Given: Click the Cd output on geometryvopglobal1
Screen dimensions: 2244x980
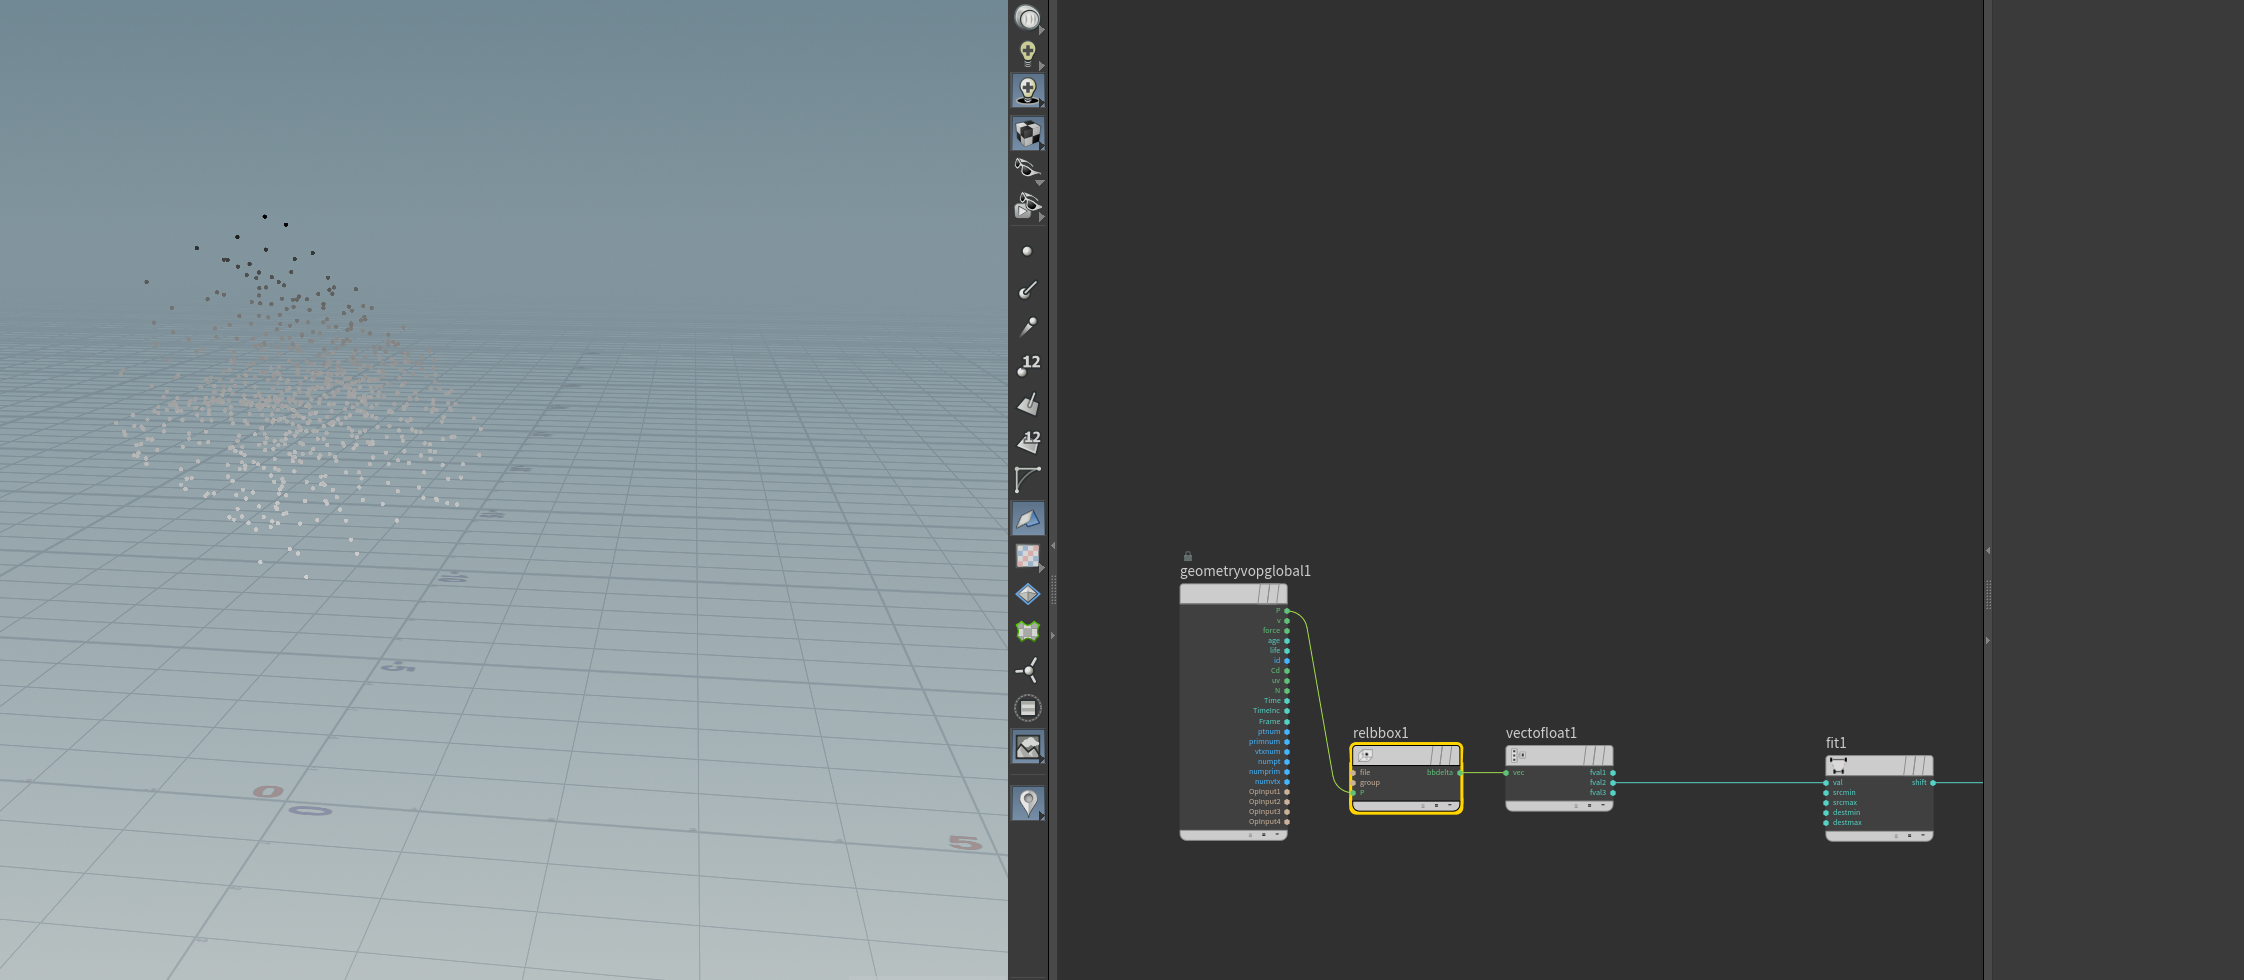Looking at the screenshot, I should (1287, 671).
